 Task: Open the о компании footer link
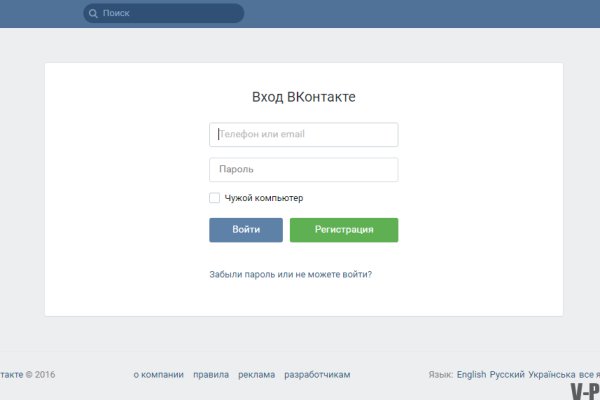click(x=158, y=374)
